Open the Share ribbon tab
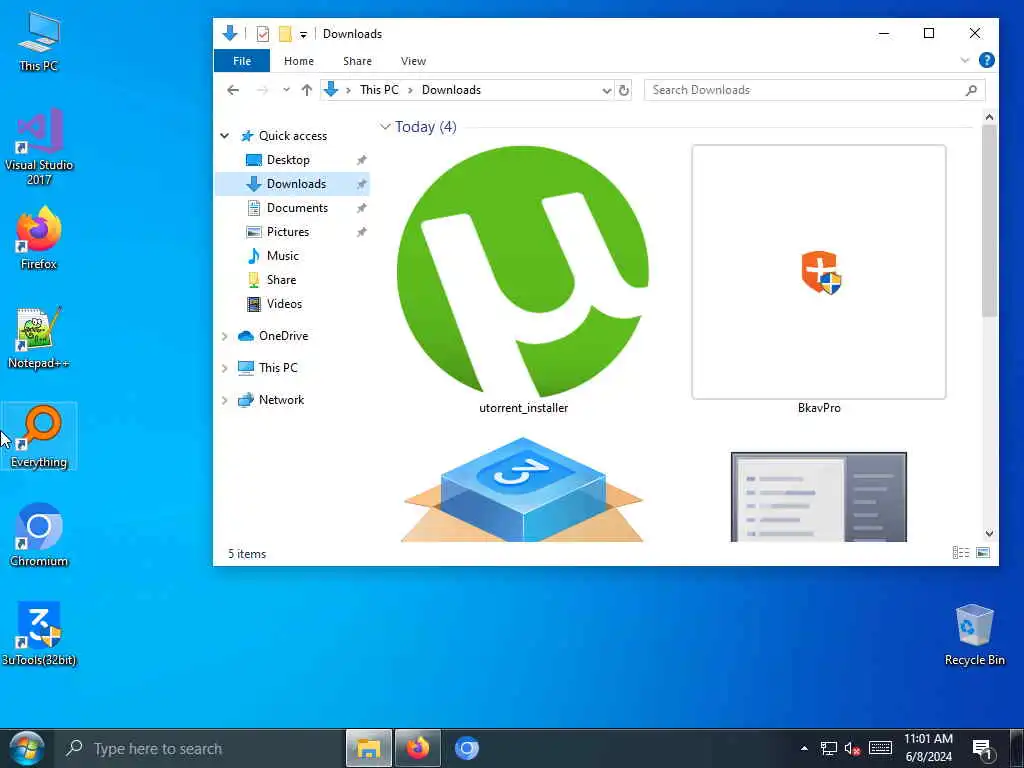Screen dimensions: 1024x768 (357, 61)
